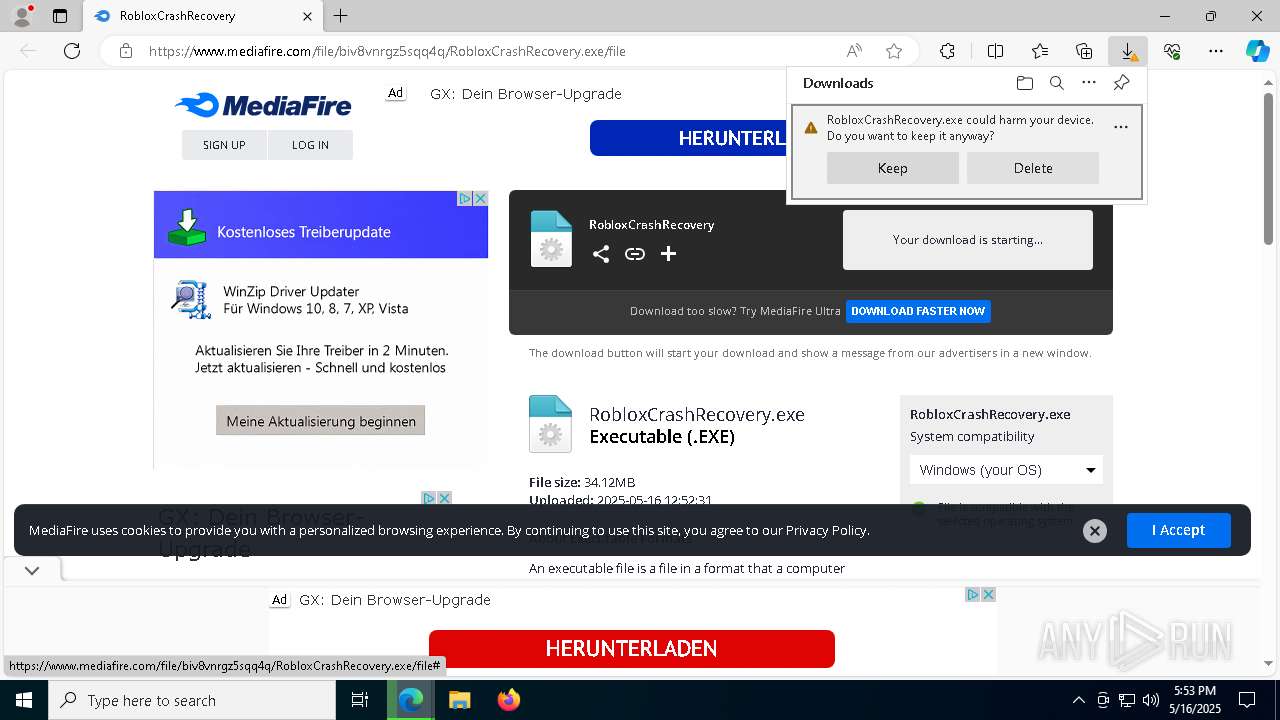Open the Copilot sidebar icon
The image size is (1280, 720).
pos(1257,51)
